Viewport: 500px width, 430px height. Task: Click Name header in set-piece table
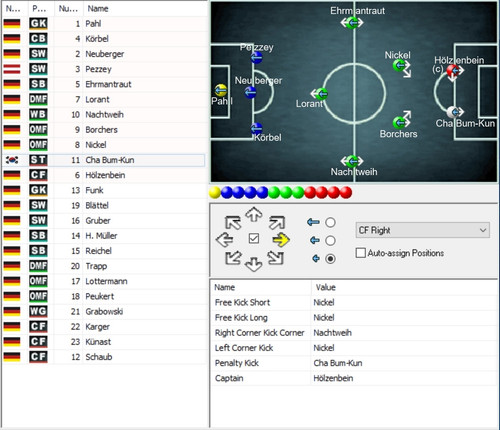click(261, 287)
